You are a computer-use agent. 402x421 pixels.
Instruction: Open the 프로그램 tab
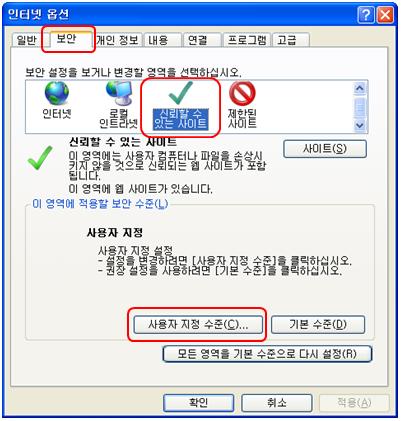(x=246, y=40)
